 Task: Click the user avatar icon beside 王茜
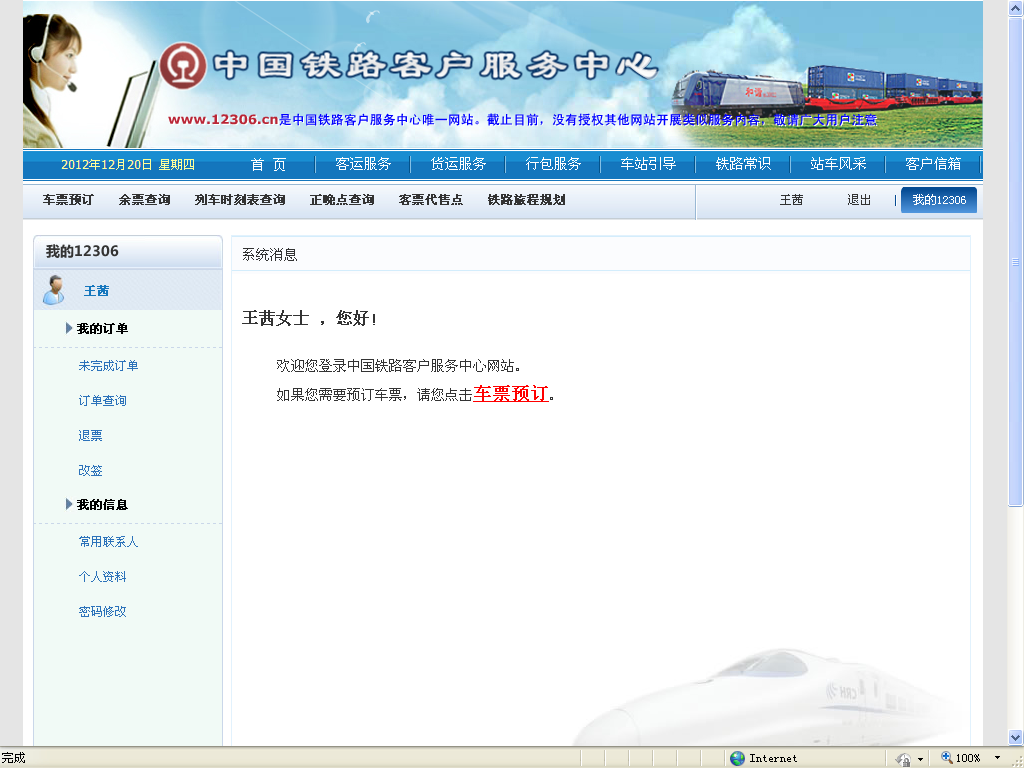tap(54, 290)
